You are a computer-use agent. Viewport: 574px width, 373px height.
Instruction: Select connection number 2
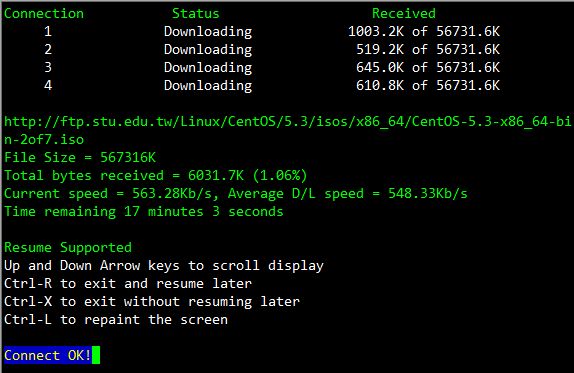click(x=48, y=49)
